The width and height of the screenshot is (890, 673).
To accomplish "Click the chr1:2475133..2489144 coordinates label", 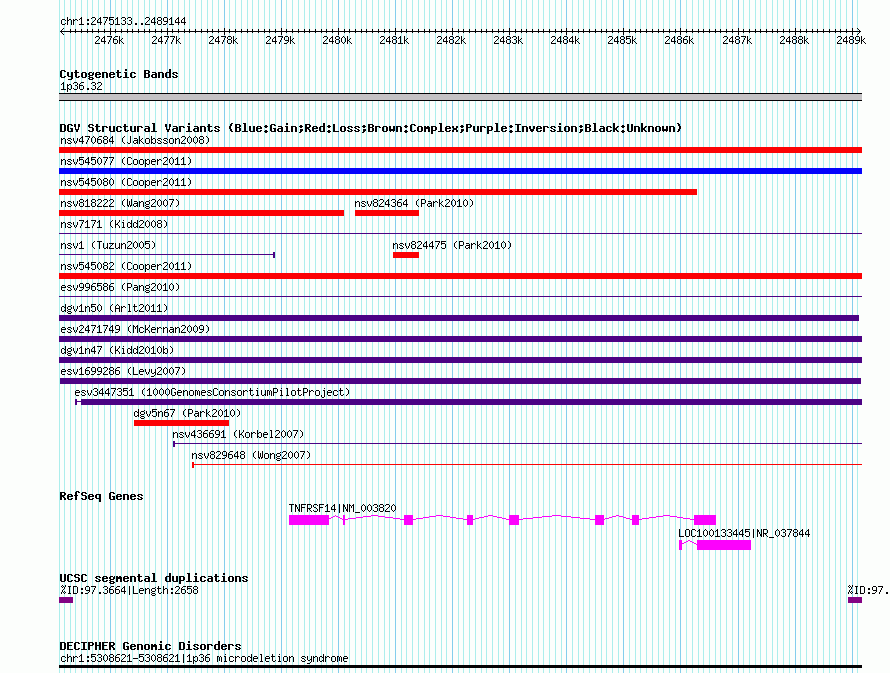I will coord(123,21).
